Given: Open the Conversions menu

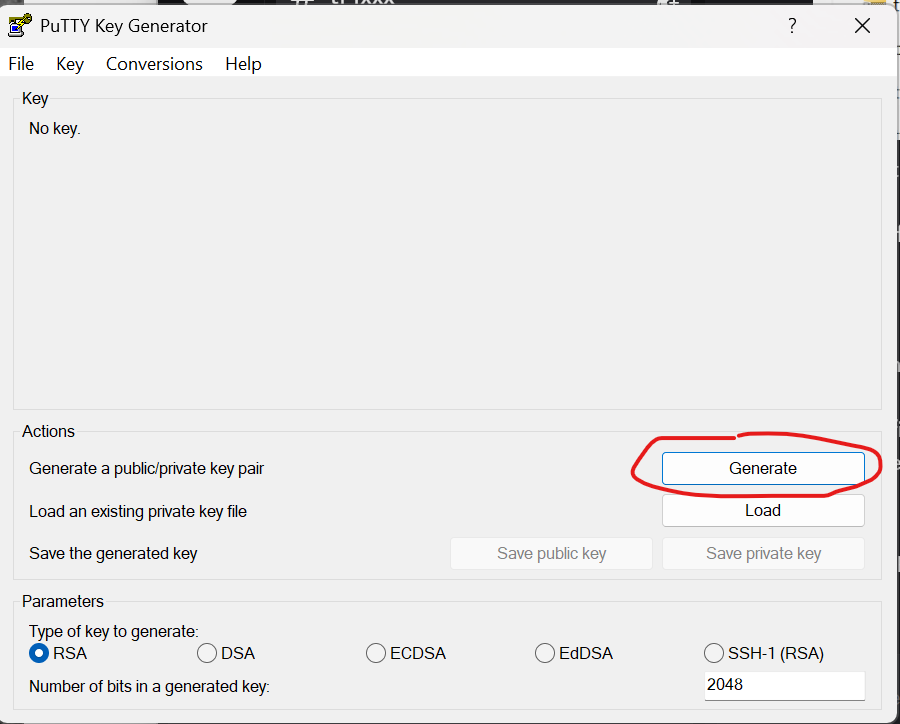Looking at the screenshot, I should click(154, 64).
